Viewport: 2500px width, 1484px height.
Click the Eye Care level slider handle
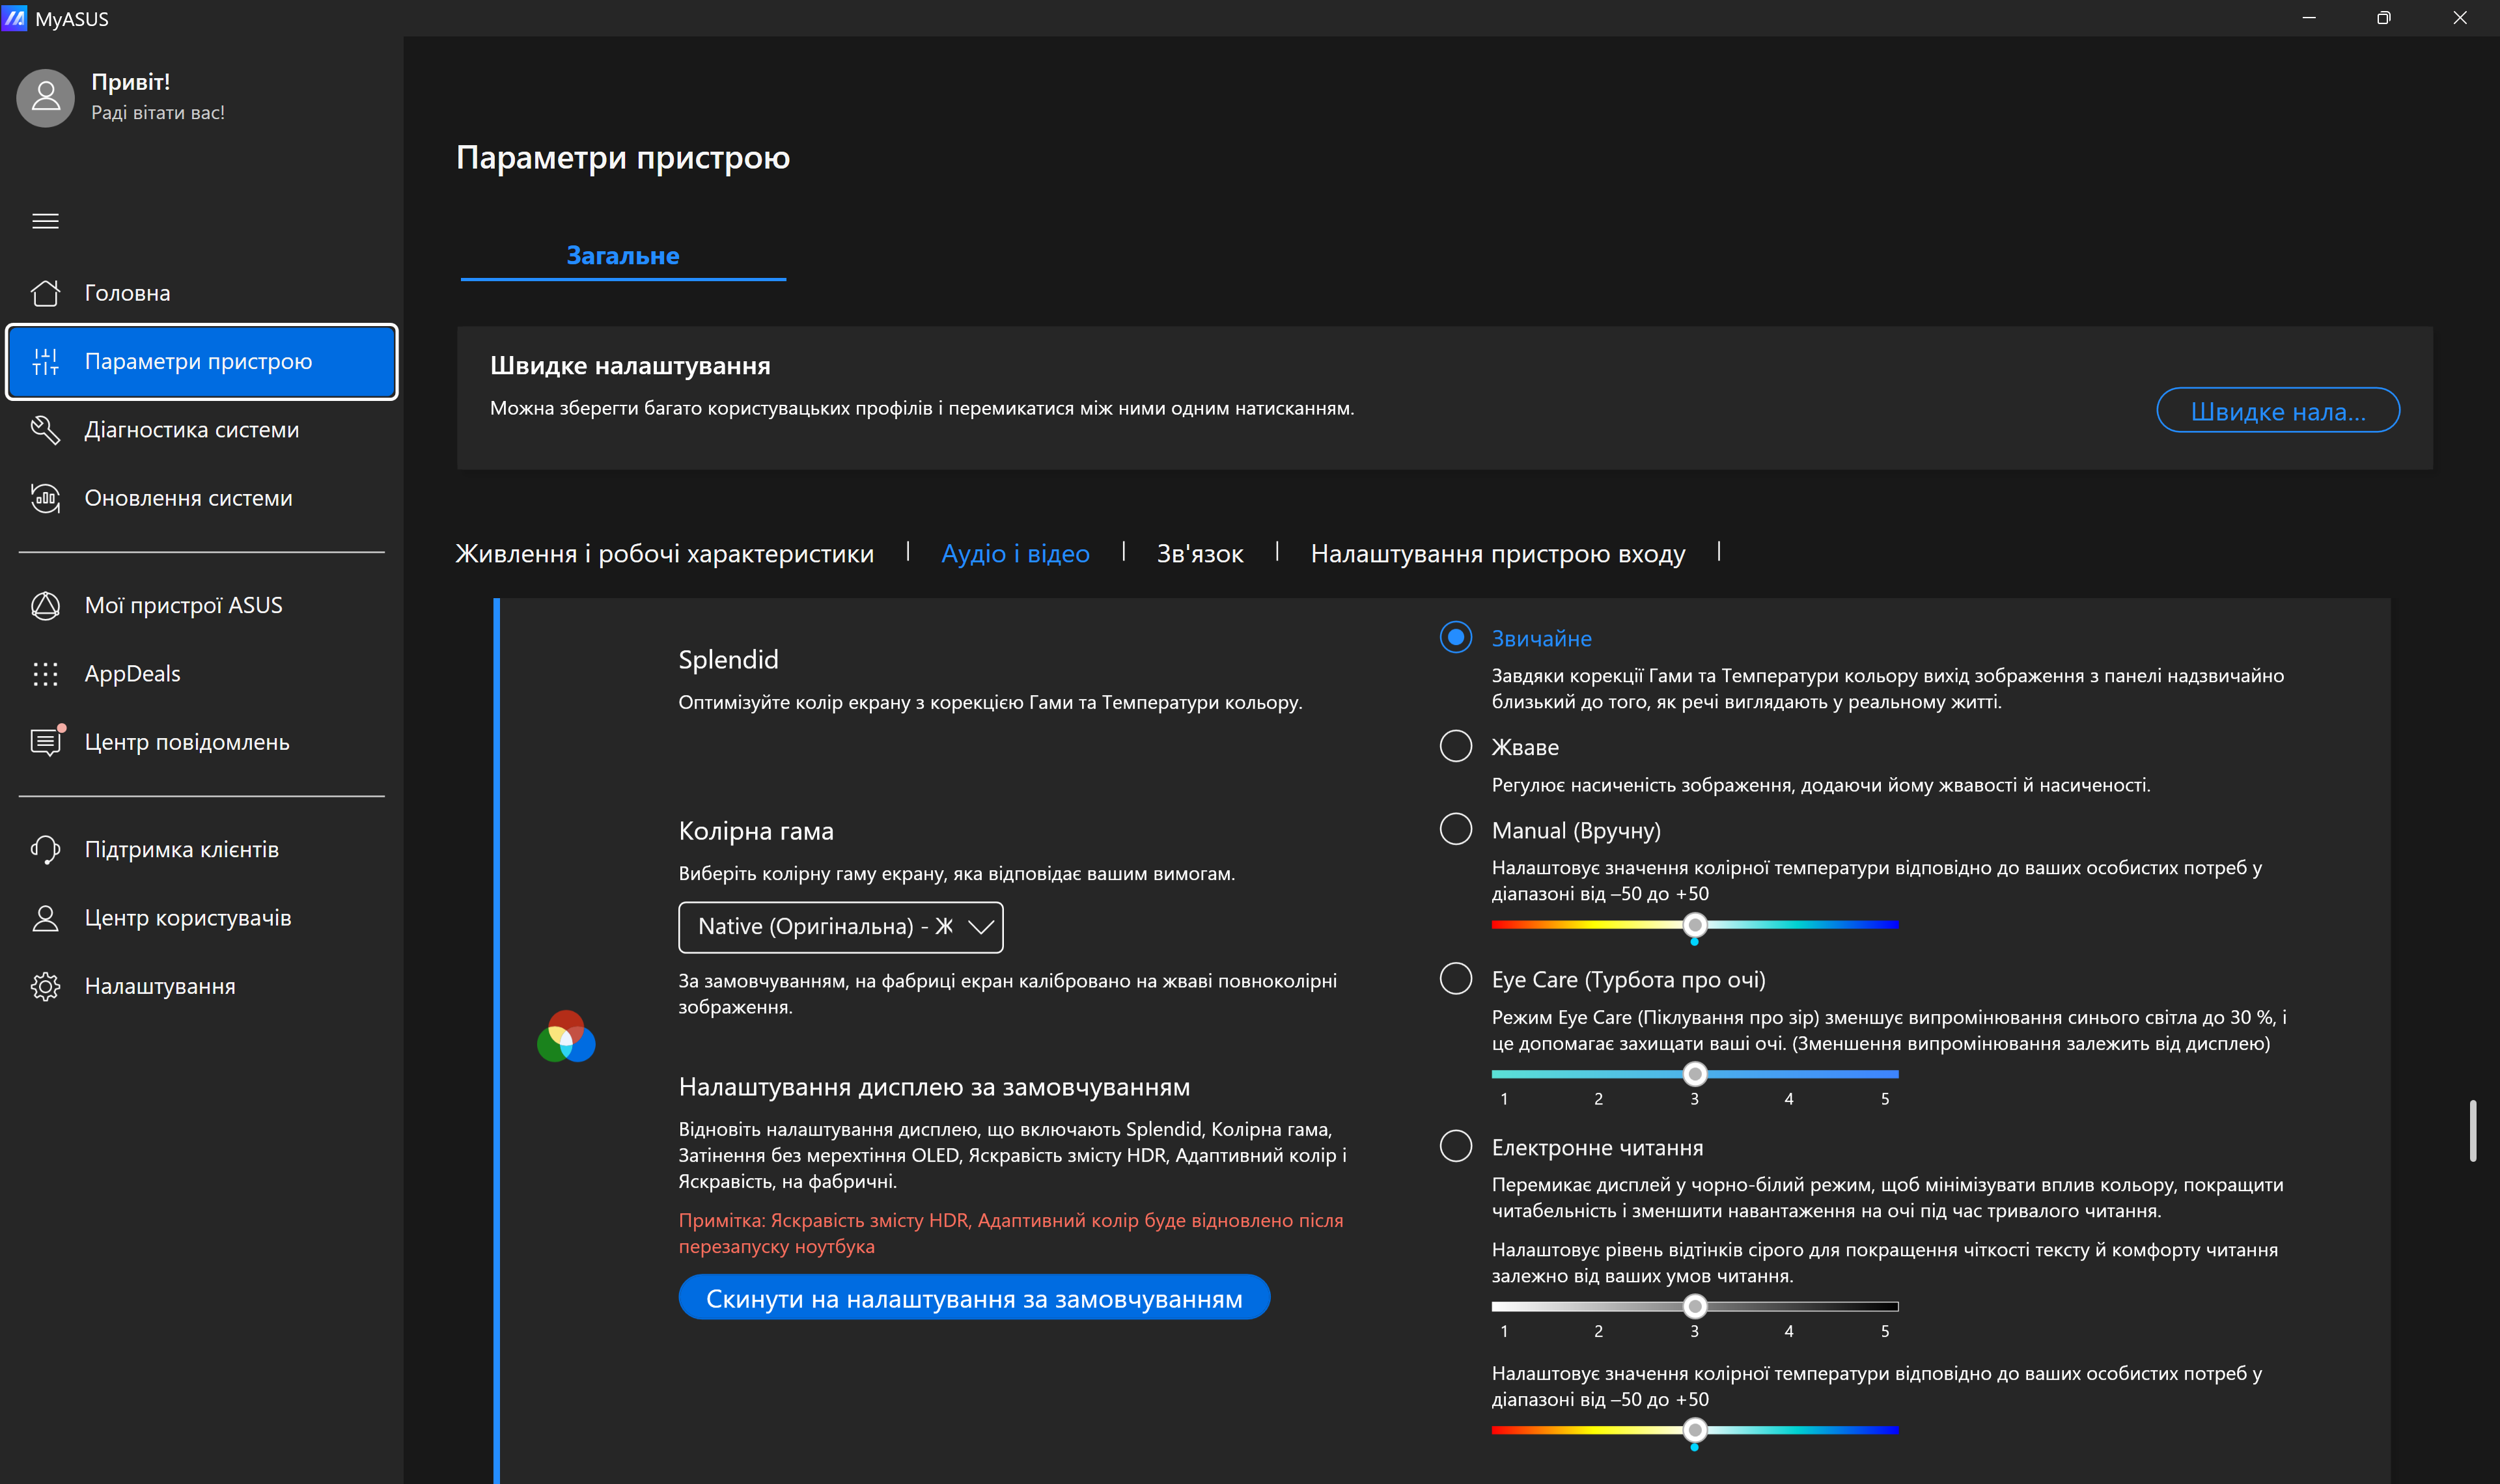point(1694,1074)
